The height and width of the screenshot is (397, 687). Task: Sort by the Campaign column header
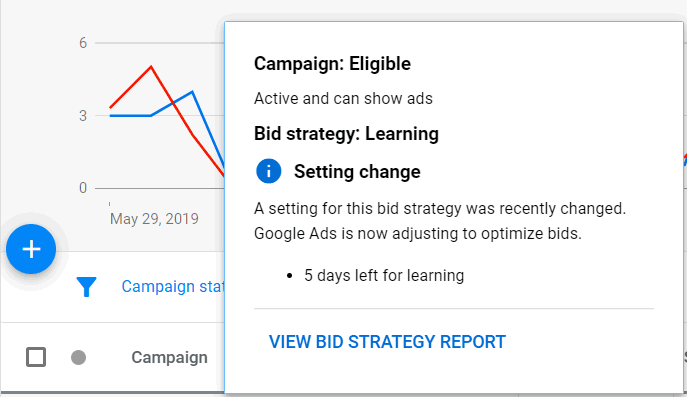pos(170,358)
